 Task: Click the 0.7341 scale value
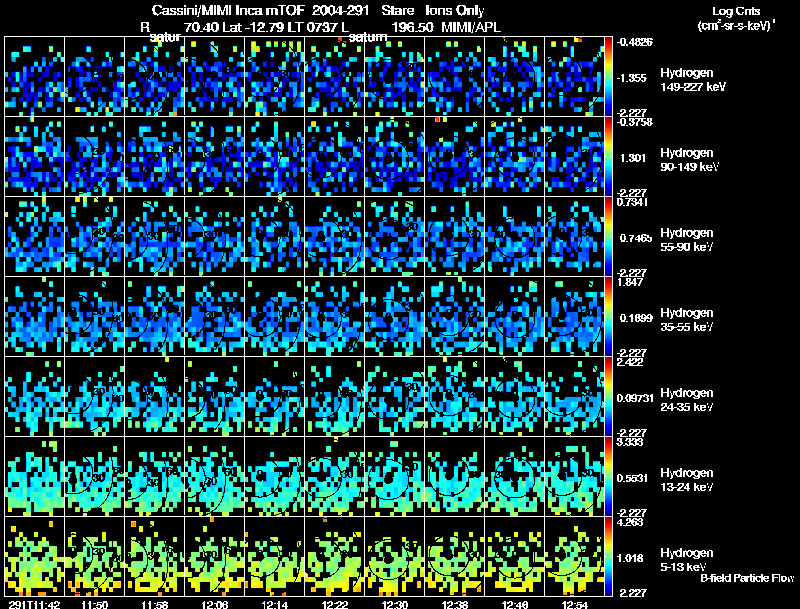pos(632,202)
